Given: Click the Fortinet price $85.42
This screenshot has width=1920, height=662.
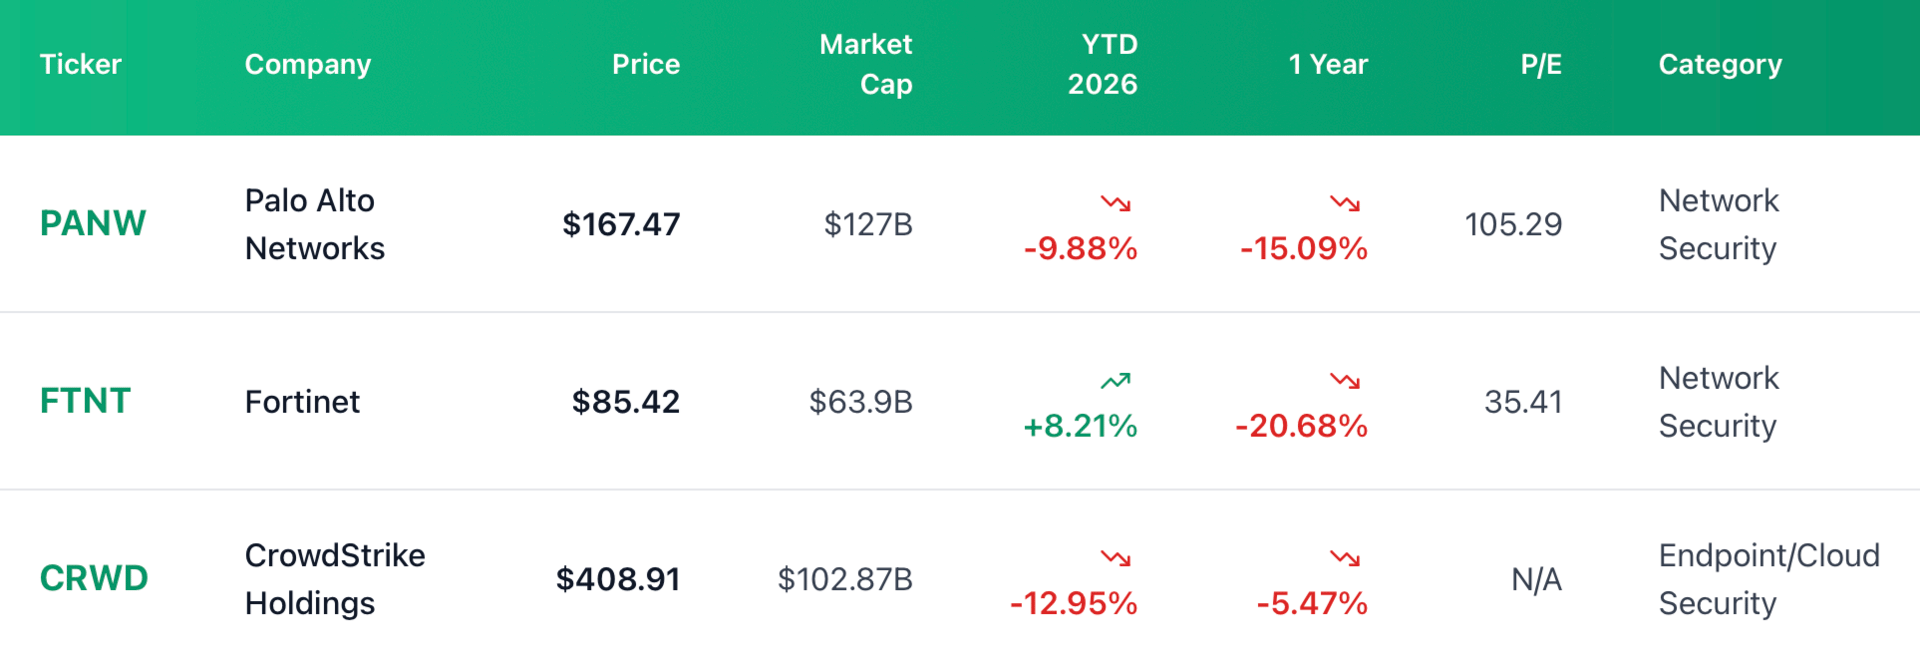Looking at the screenshot, I should (625, 402).
